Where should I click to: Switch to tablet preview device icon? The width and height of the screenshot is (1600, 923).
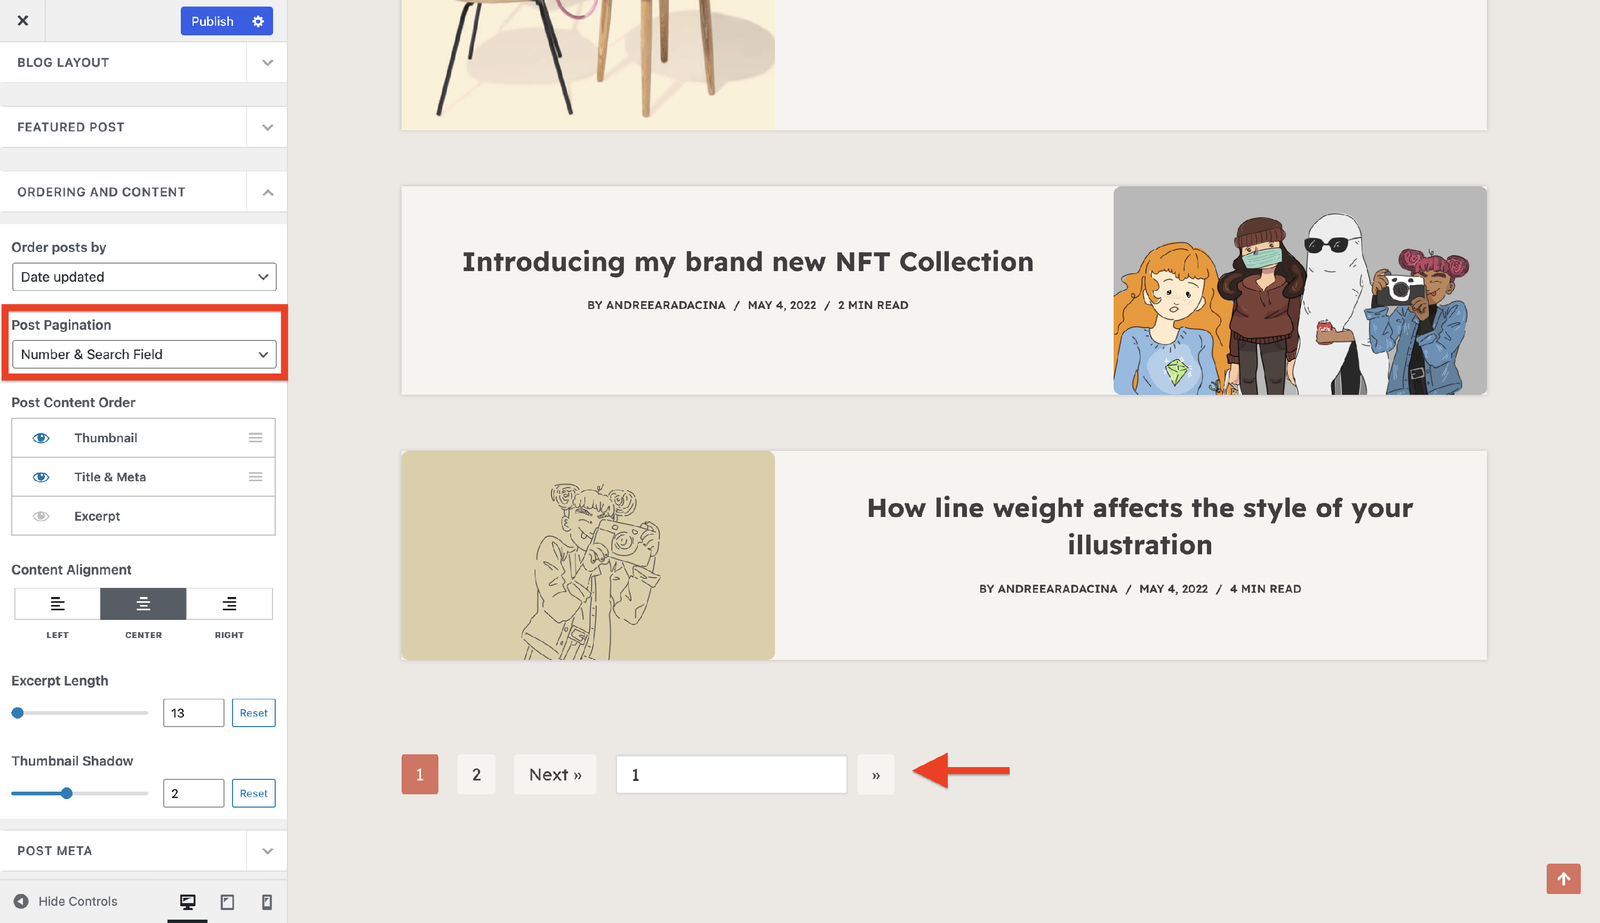[x=227, y=902]
